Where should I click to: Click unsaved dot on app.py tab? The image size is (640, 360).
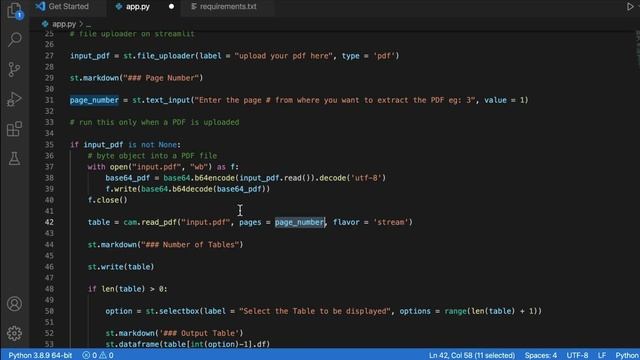click(x=171, y=7)
